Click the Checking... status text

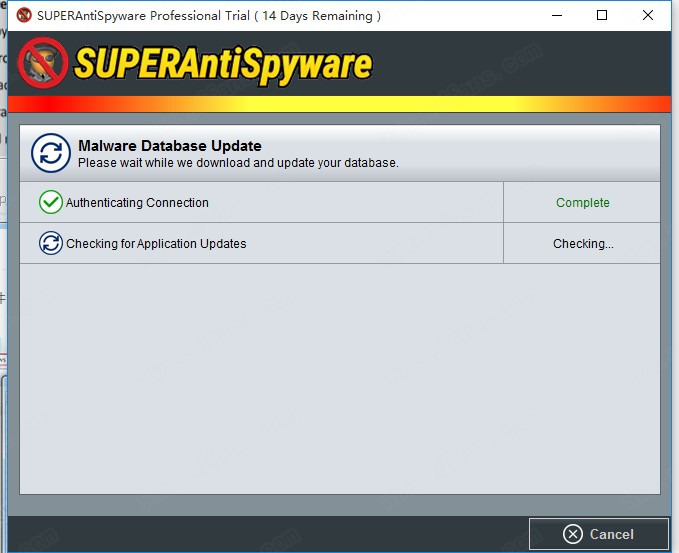[583, 243]
